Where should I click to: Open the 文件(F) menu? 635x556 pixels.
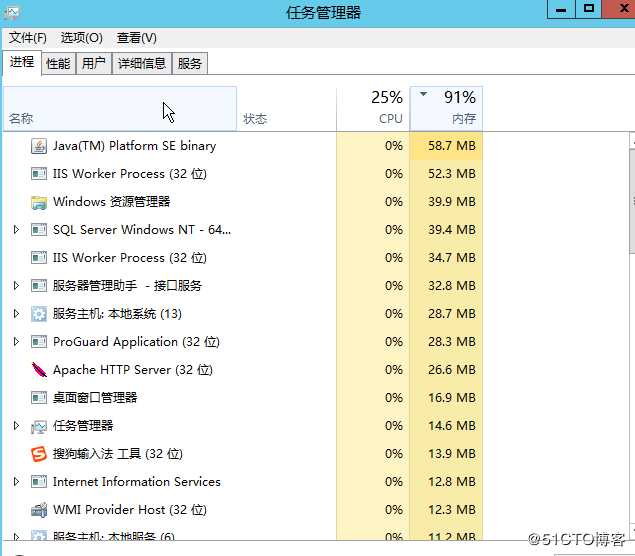click(28, 38)
